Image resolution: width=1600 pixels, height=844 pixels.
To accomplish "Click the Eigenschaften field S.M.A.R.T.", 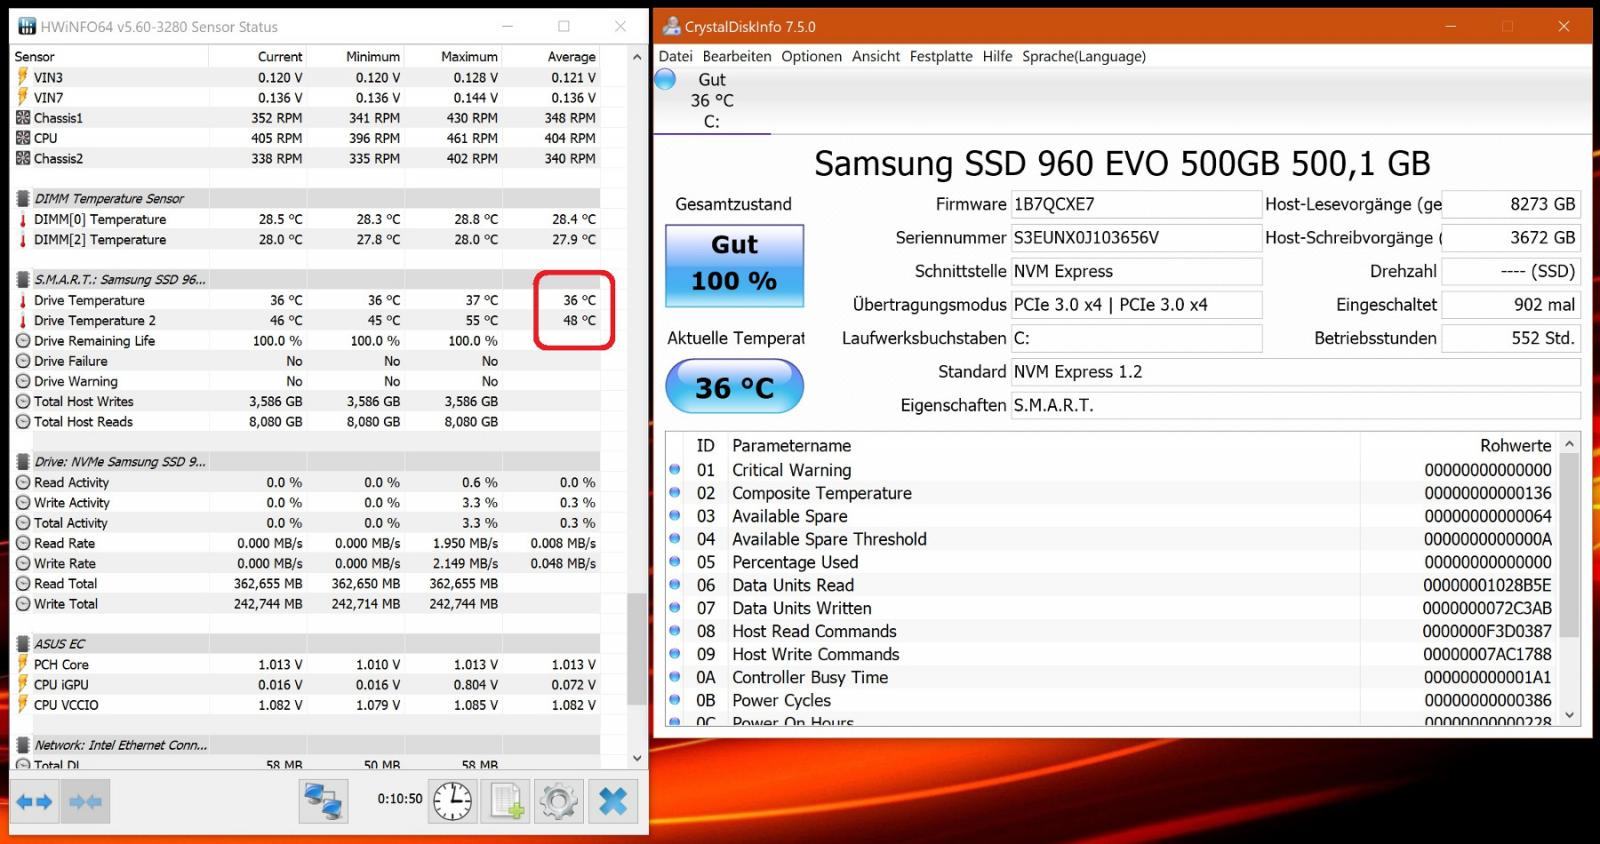I will pos(1296,405).
